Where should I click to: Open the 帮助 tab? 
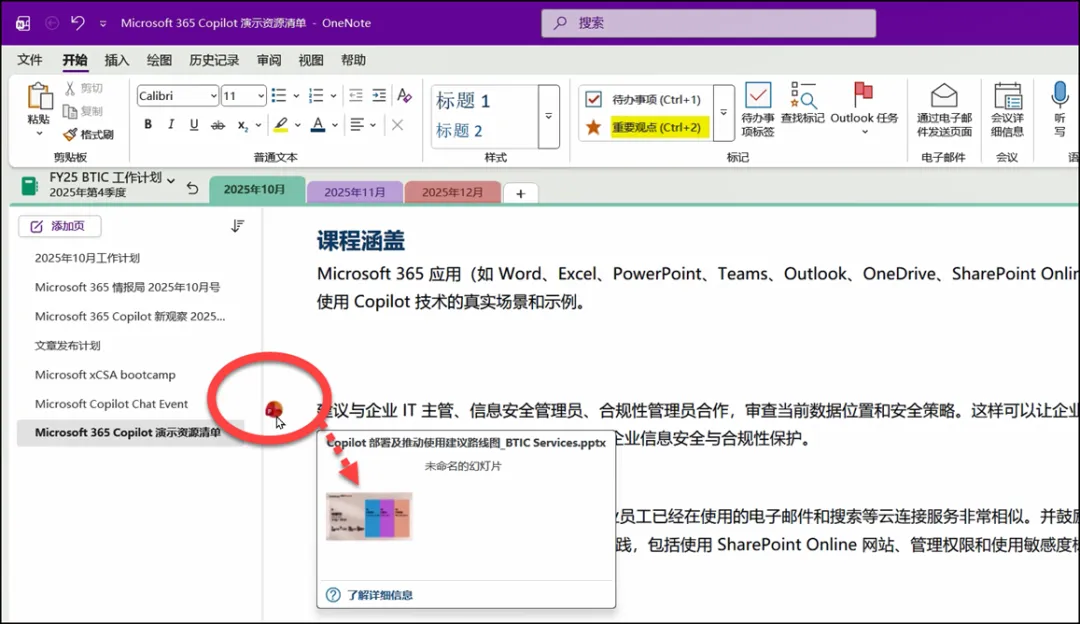point(353,60)
